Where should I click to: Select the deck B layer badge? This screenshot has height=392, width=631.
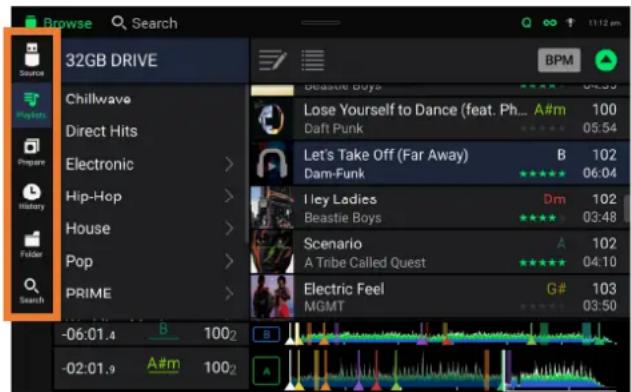(266, 334)
